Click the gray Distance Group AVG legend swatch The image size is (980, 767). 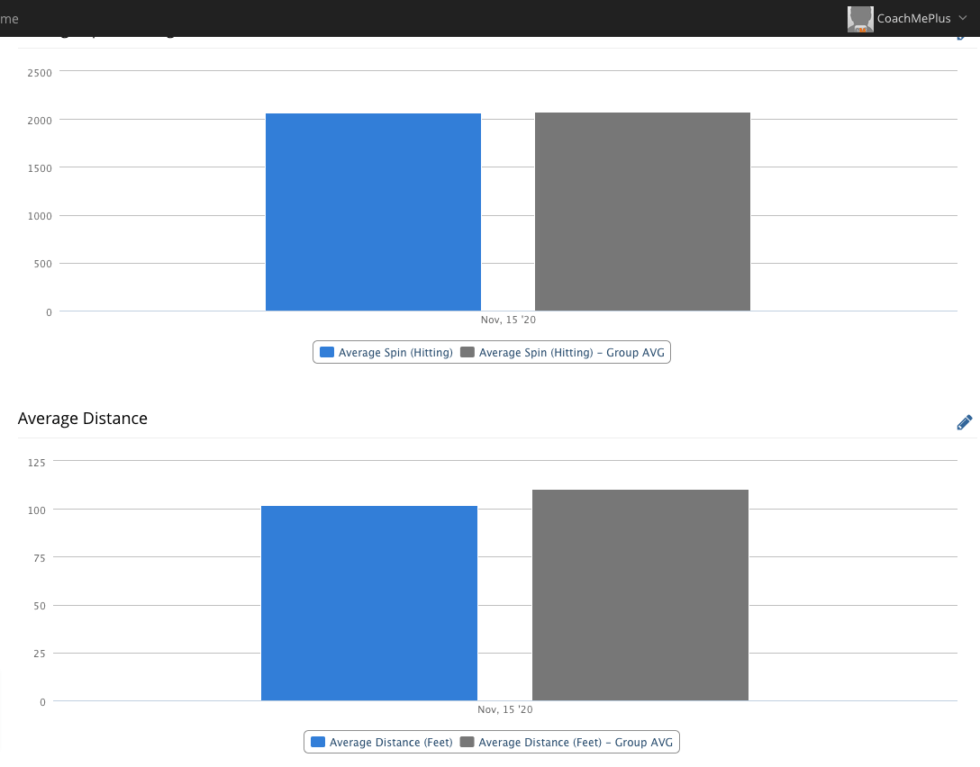[467, 741]
